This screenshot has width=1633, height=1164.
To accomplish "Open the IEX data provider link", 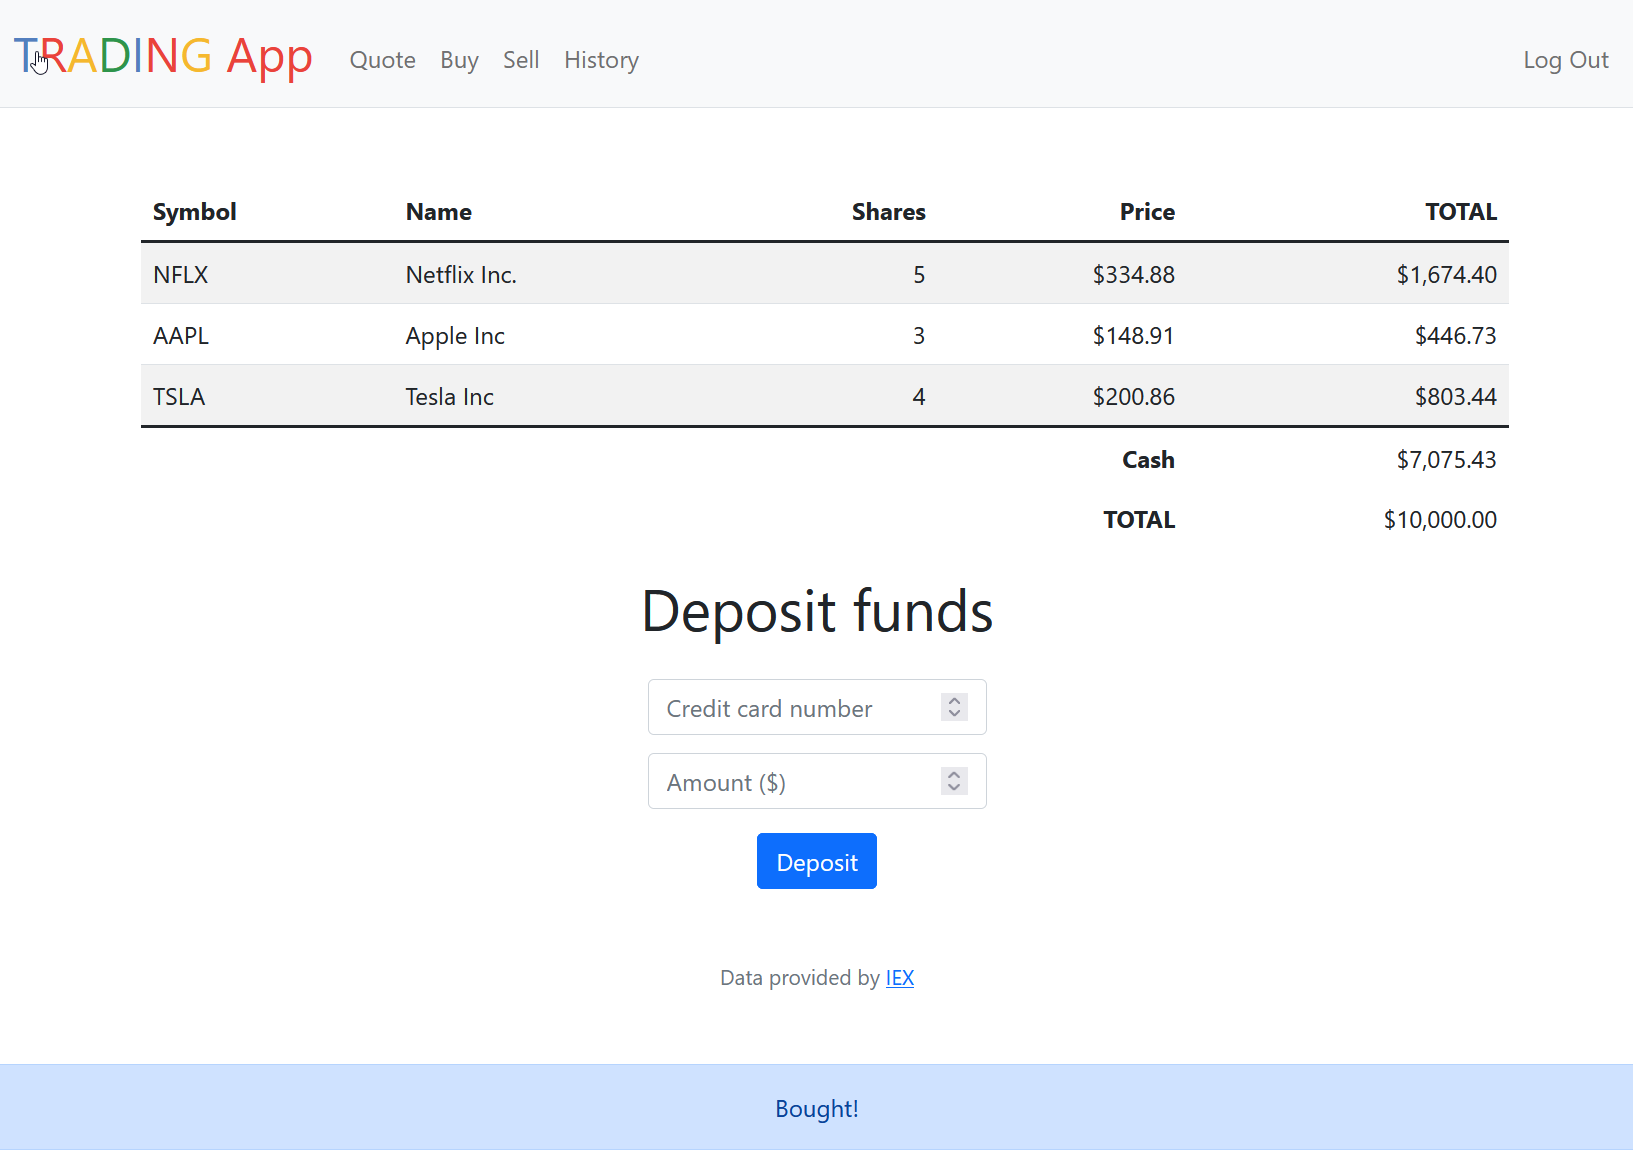I will pos(899,977).
